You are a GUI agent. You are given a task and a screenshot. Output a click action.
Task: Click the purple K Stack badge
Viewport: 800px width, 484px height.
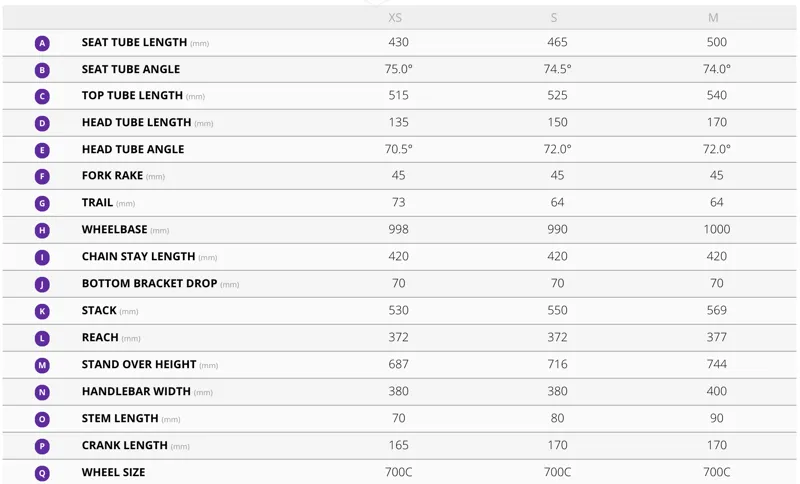pos(42,311)
